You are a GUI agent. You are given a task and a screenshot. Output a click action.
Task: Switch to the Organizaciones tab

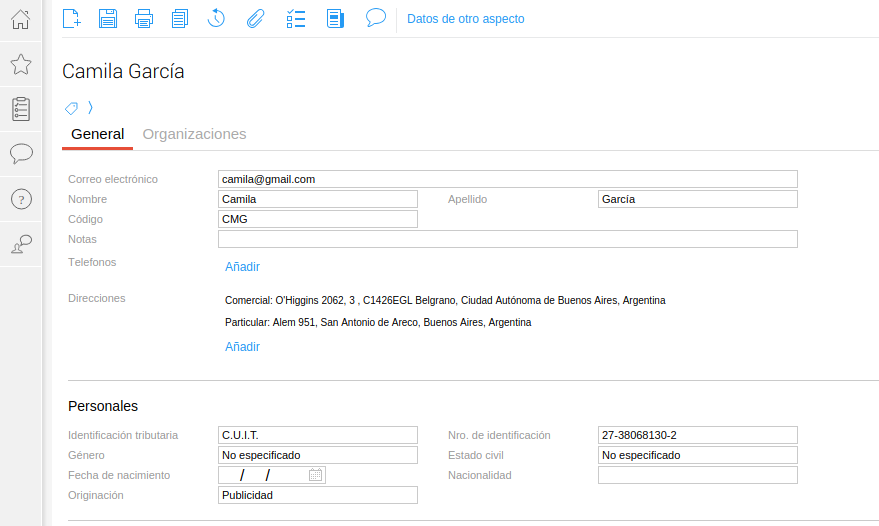click(x=194, y=134)
